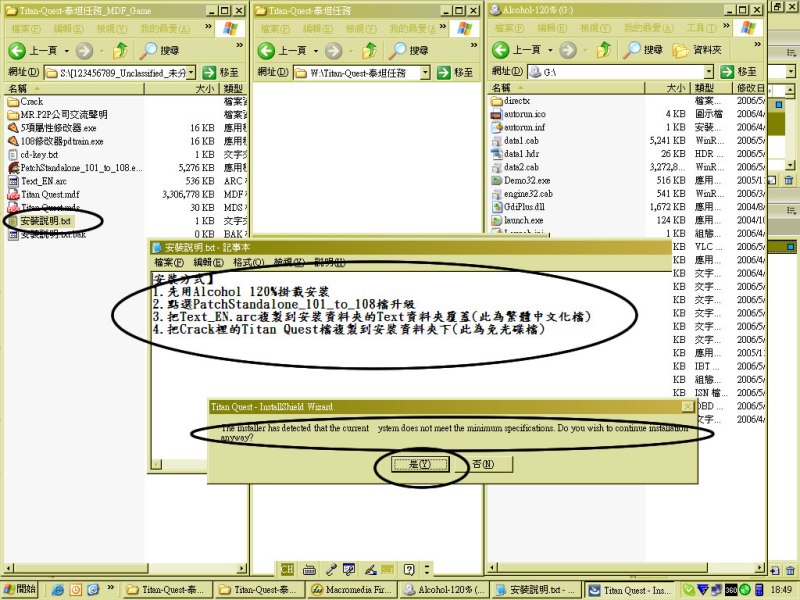The image size is (800, 600).
Task: Click 移至 Go button in Alcohol-120% window
Action: click(x=738, y=72)
